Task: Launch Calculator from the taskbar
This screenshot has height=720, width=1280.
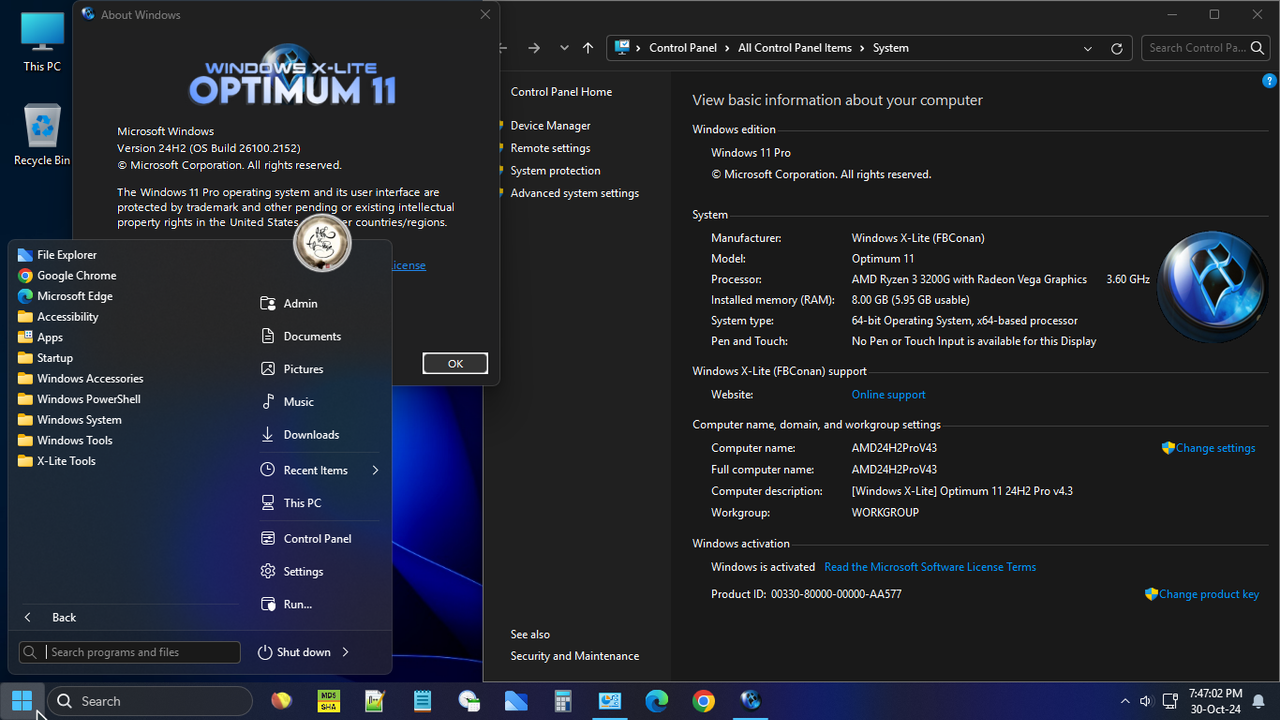Action: [x=563, y=700]
